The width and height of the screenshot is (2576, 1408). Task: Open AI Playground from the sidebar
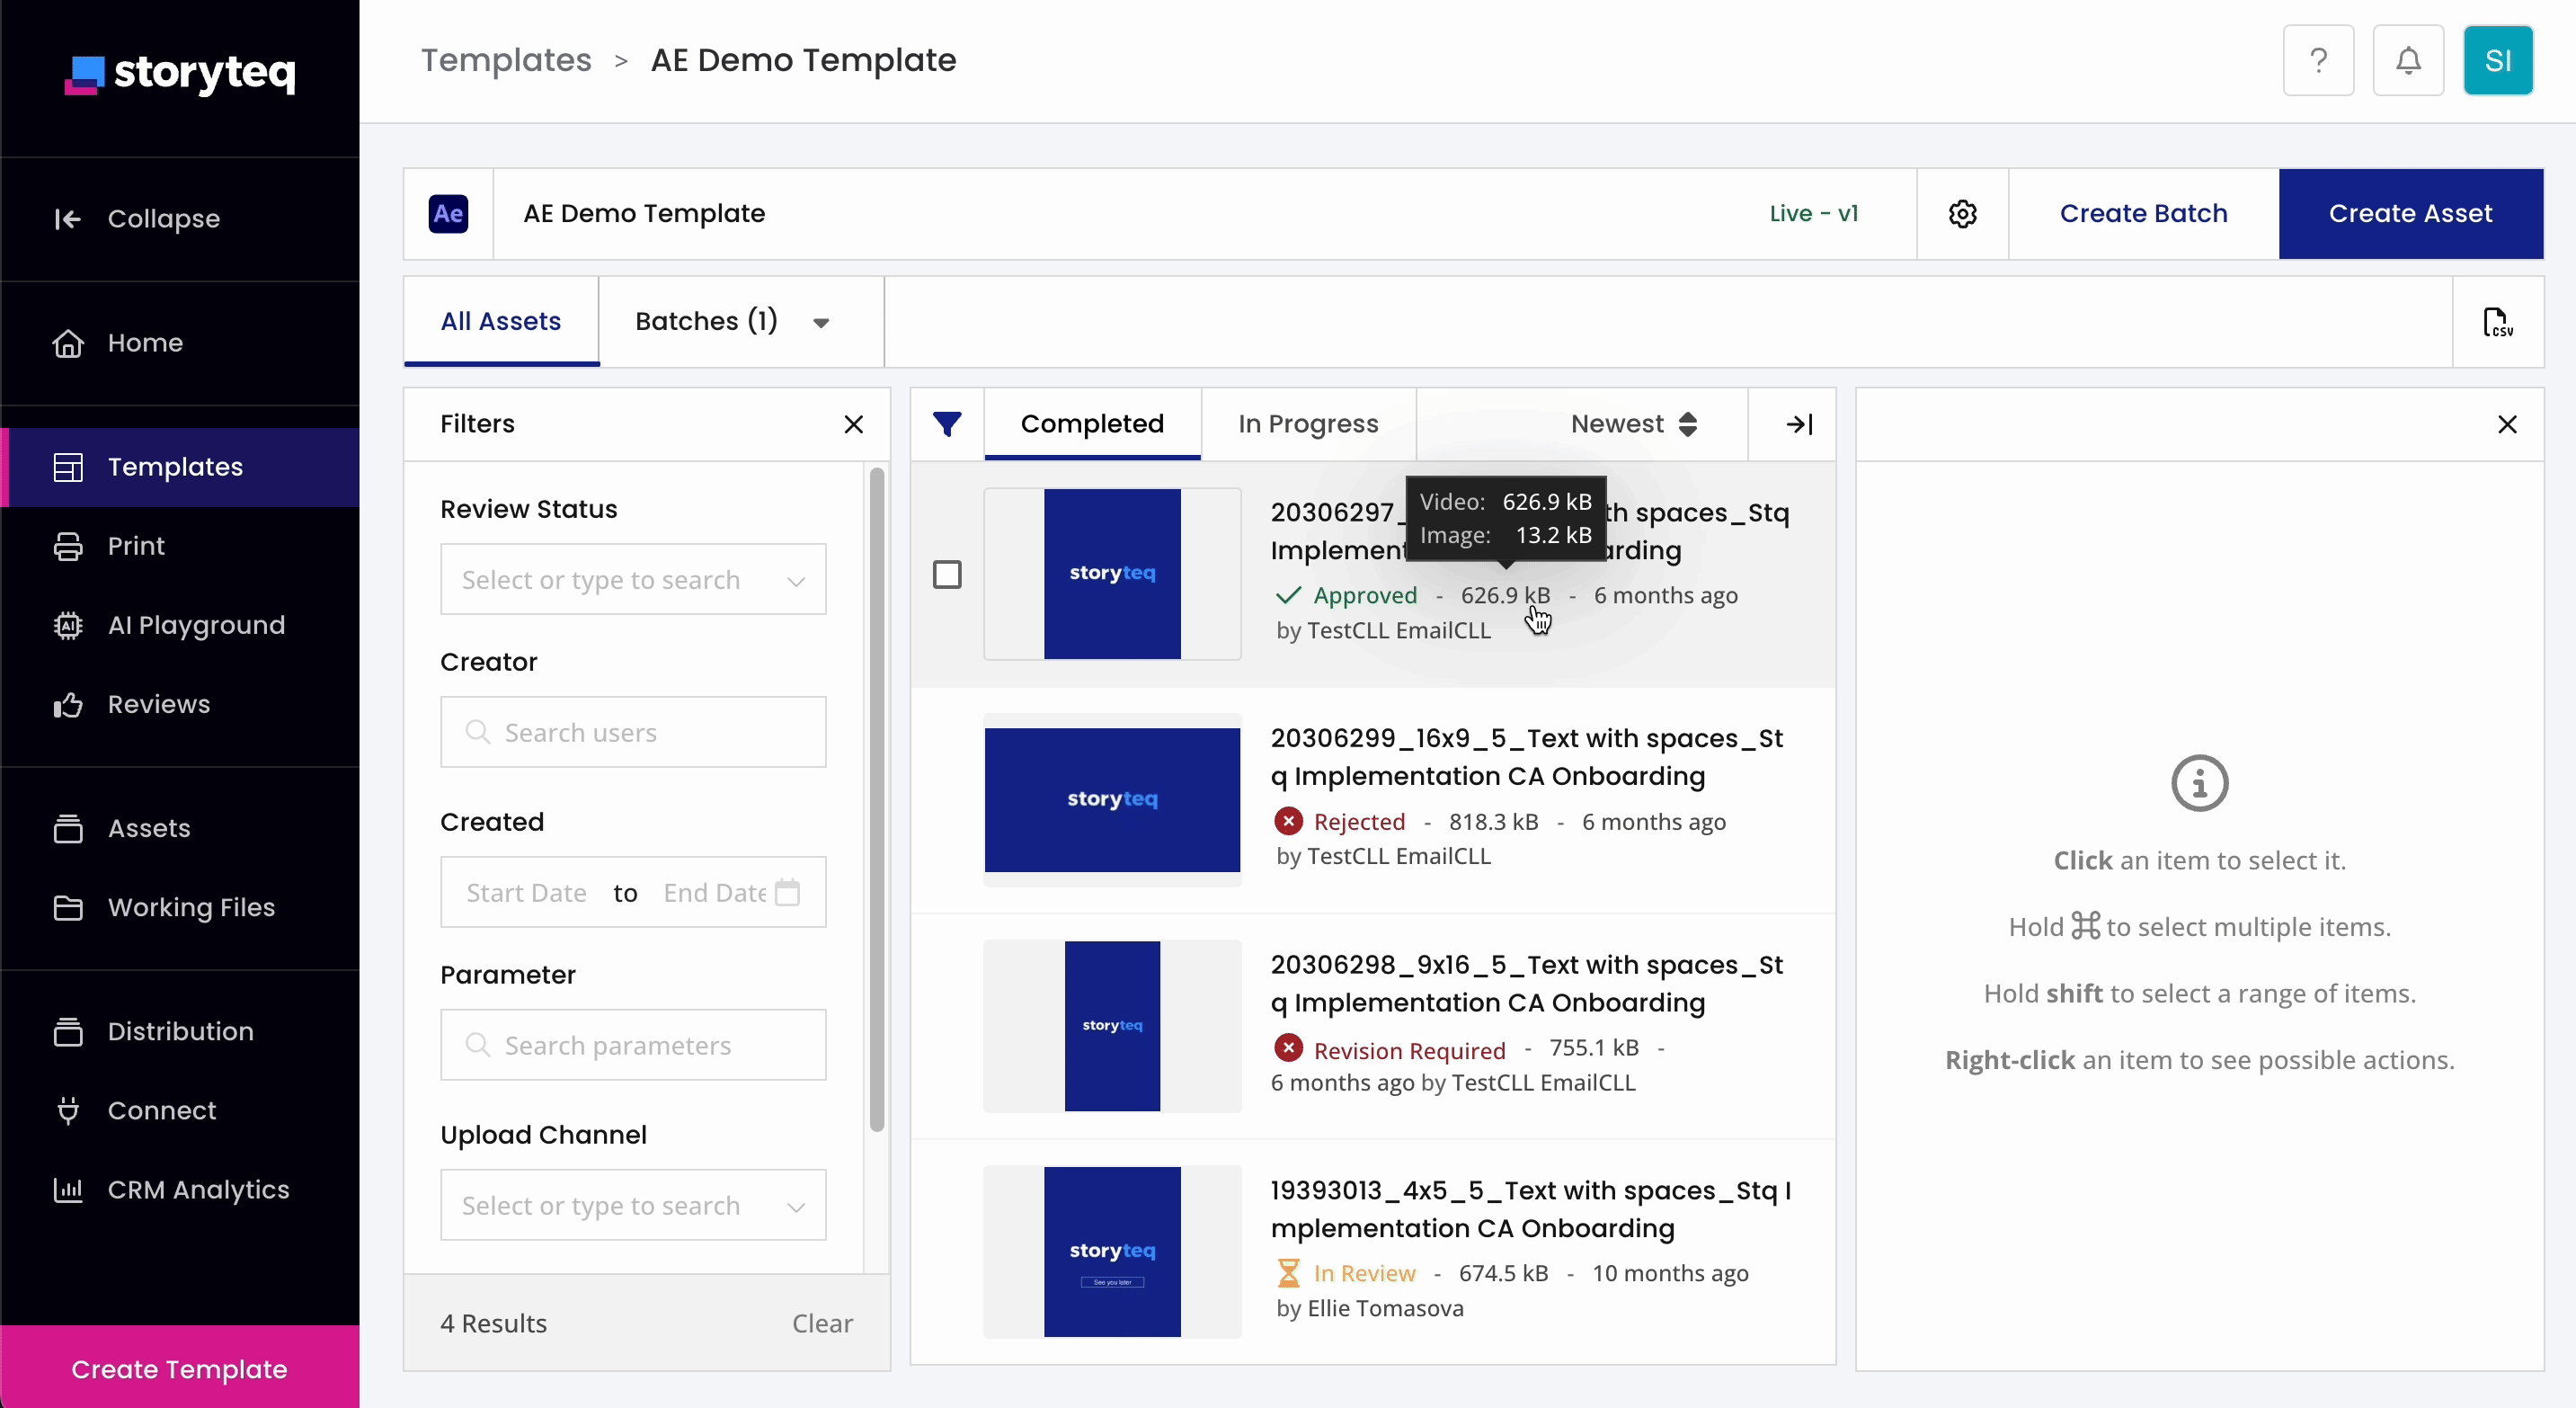(196, 625)
